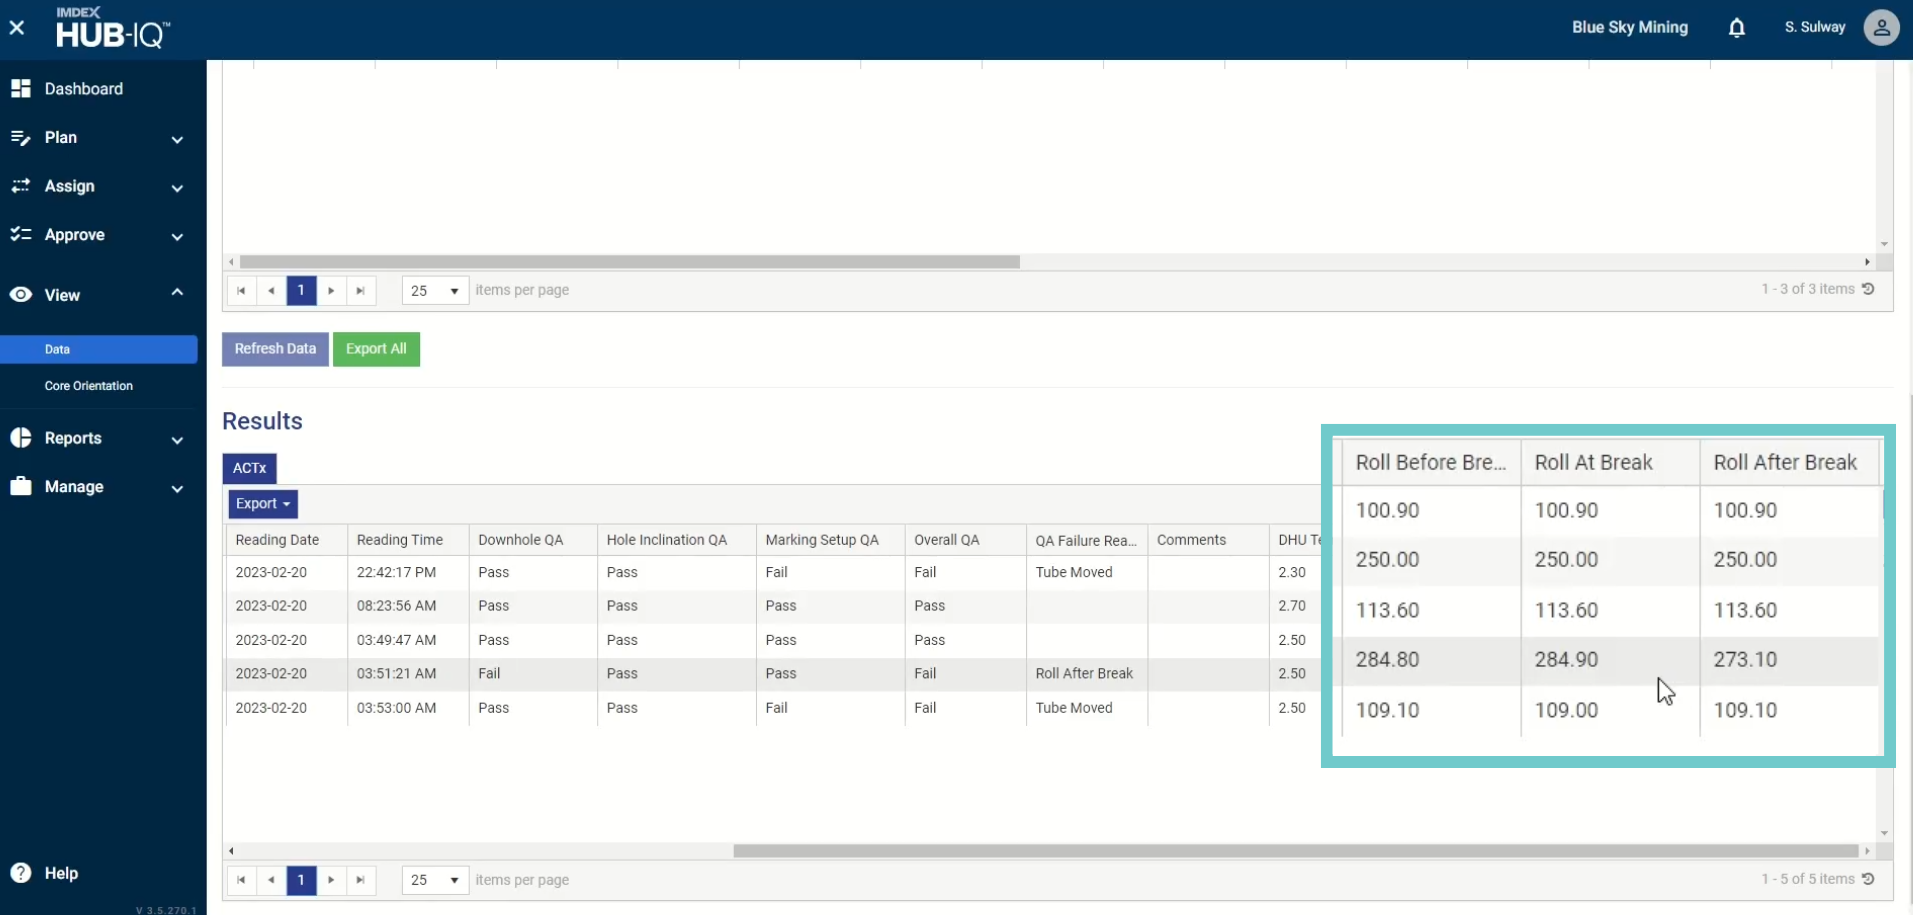Go to previous page in results pager

click(271, 880)
